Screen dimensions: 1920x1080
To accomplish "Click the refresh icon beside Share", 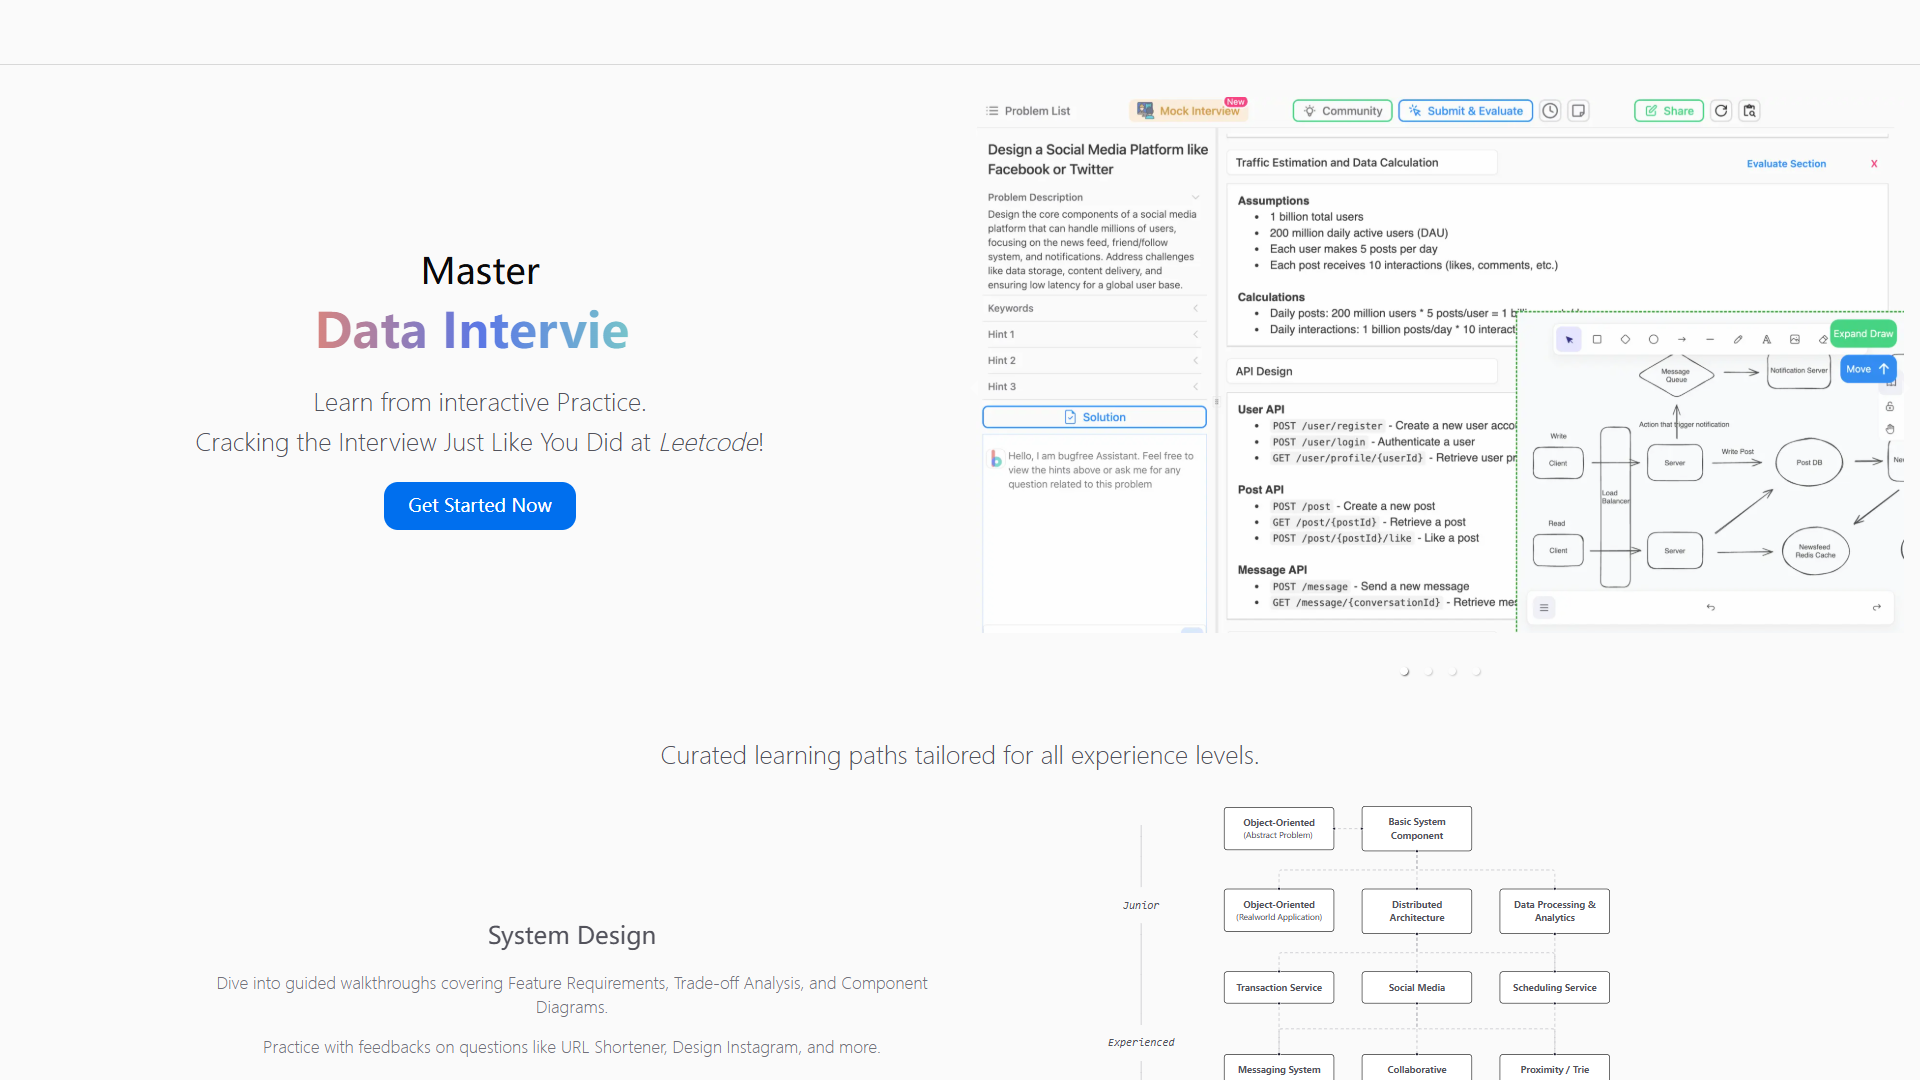I will coord(1721,111).
